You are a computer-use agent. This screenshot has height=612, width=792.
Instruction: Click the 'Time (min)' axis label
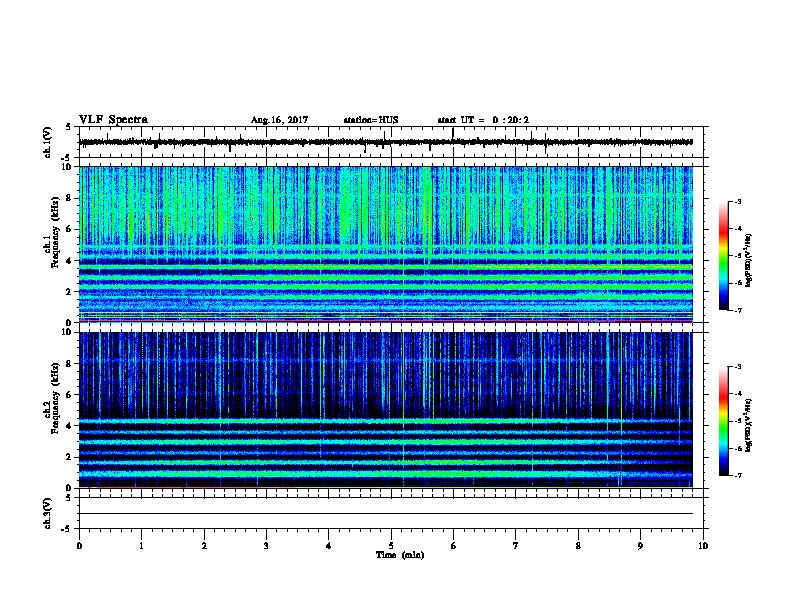pyautogui.click(x=400, y=555)
